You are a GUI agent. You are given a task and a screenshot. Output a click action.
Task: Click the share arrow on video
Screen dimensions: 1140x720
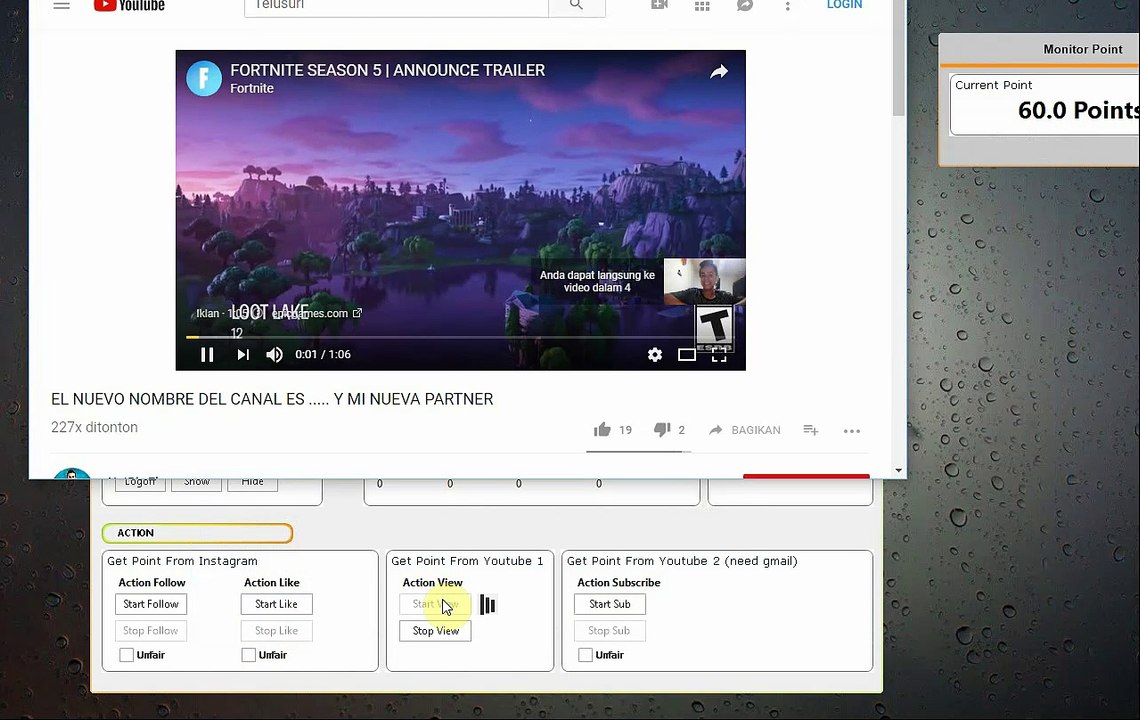719,71
